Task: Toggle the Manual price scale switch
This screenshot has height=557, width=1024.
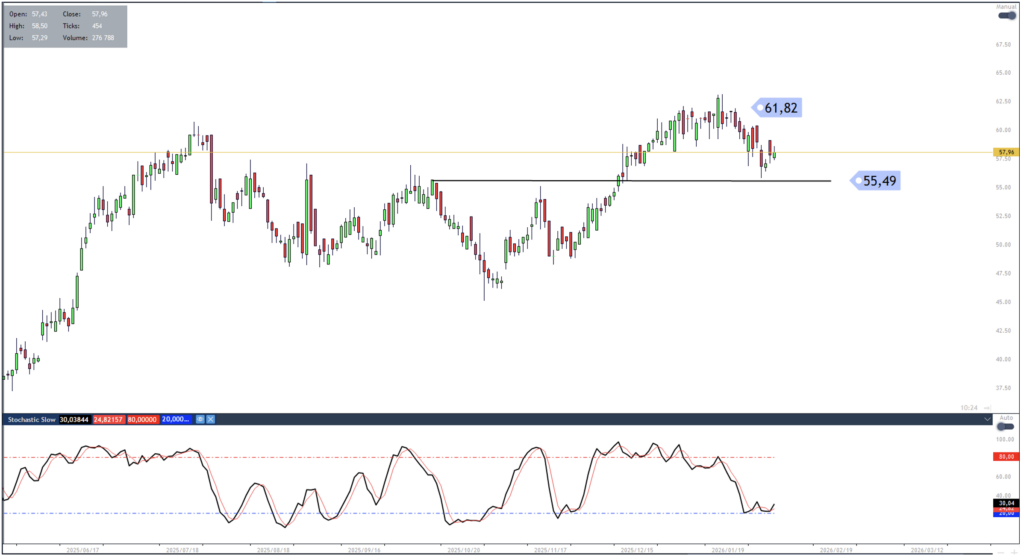Action: (x=1006, y=16)
